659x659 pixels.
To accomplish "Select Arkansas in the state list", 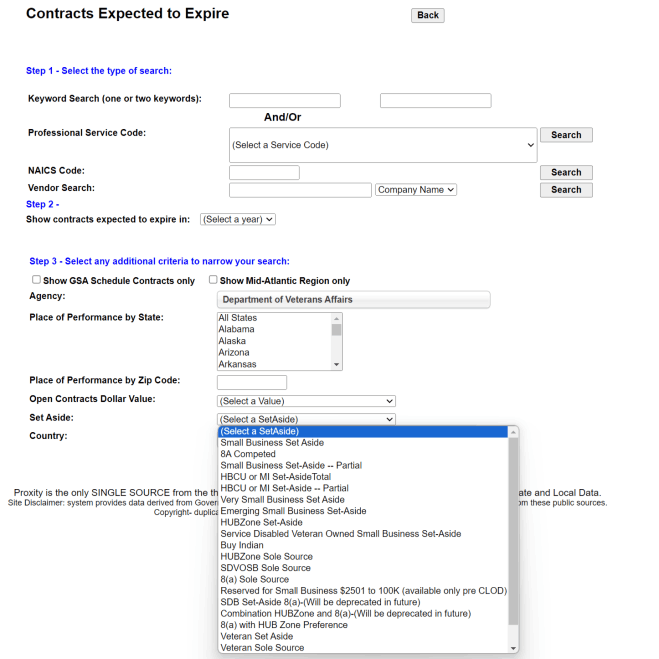I will click(274, 364).
